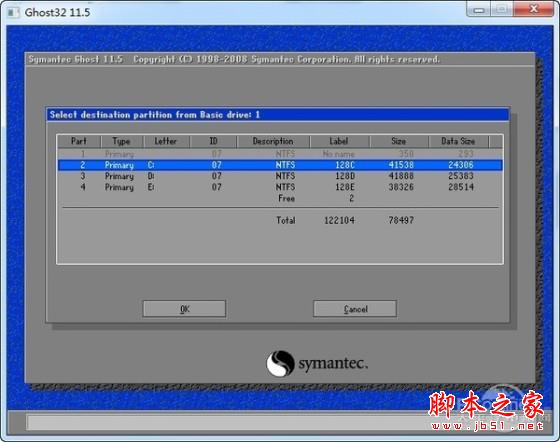The height and width of the screenshot is (442, 560).
Task: Click the Symantec logo
Action: [317, 363]
